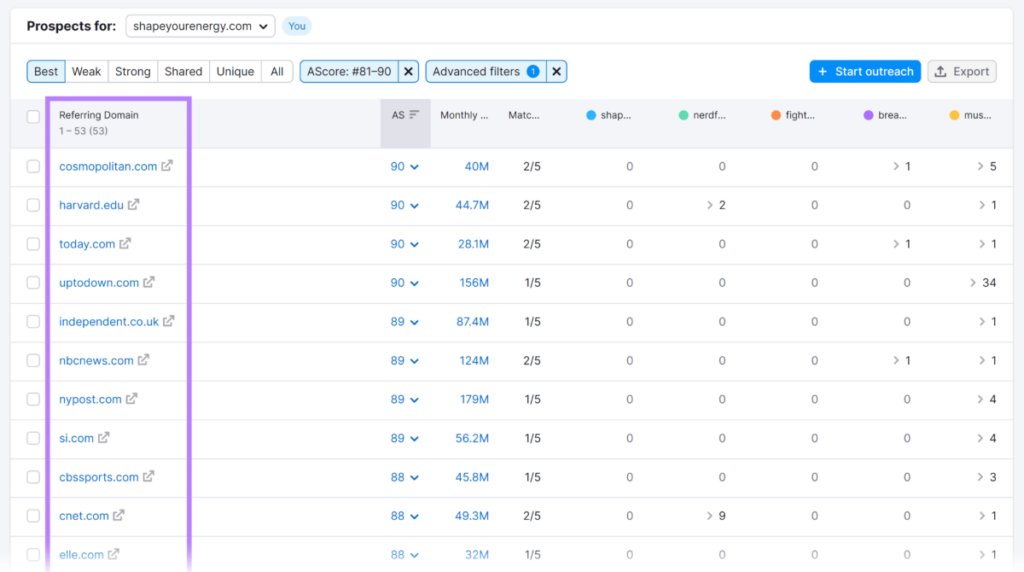Click the orange fight... competitor dot

(x=776, y=115)
